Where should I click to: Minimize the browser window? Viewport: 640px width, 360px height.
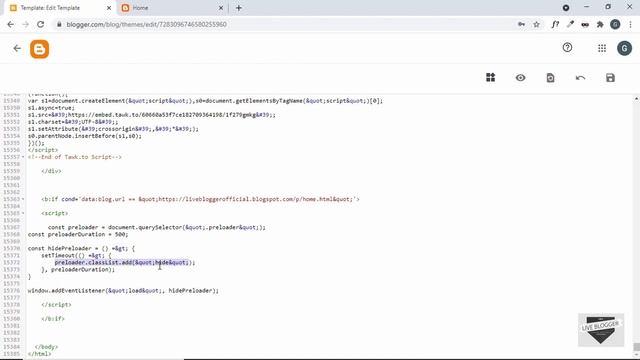(587, 7)
